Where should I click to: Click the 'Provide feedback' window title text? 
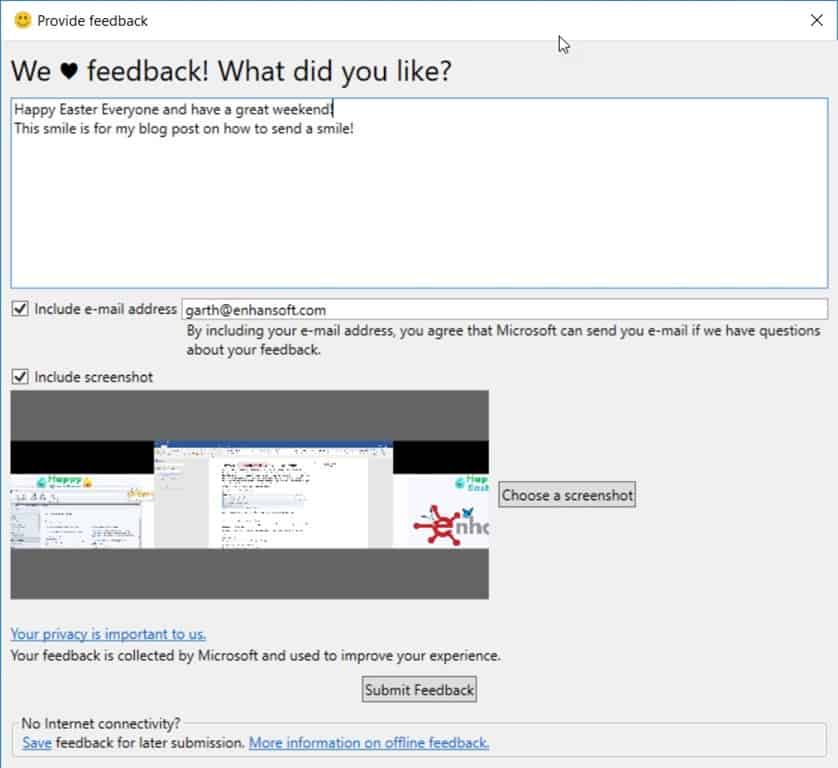tap(92, 20)
